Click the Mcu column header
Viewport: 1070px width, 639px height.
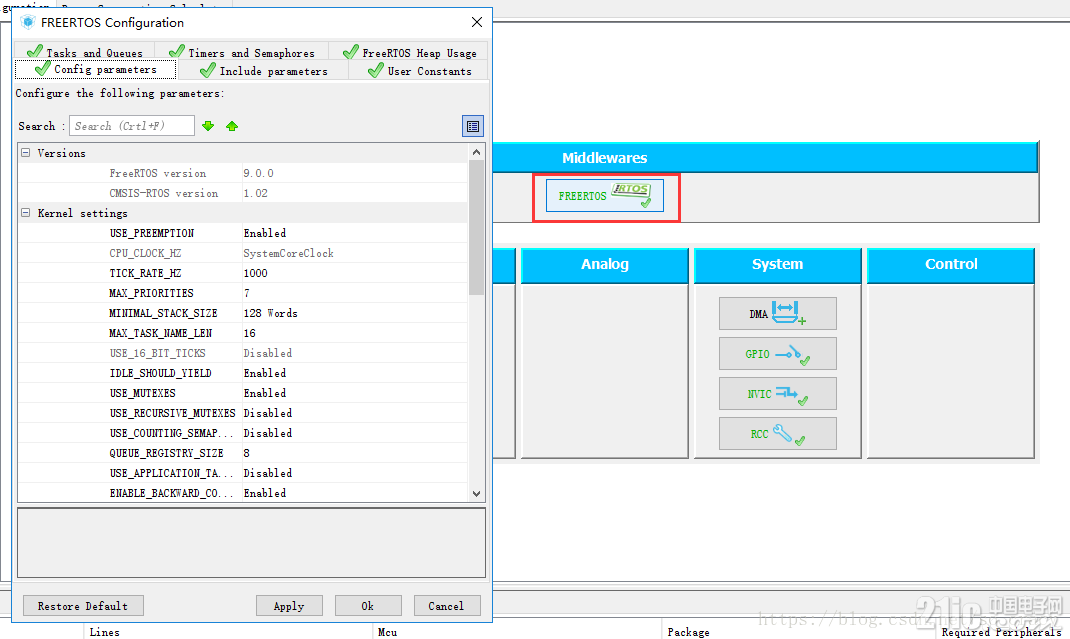(x=388, y=632)
